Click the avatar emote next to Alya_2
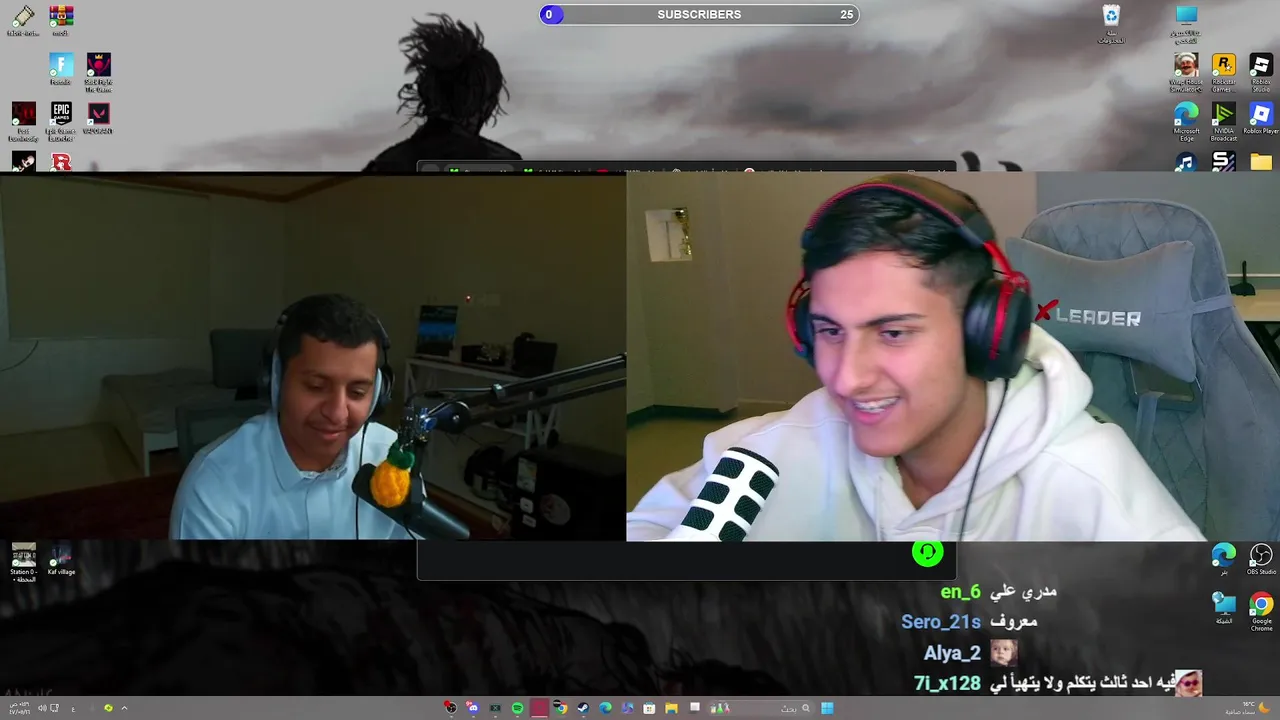The image size is (1280, 720). pyautogui.click(x=1003, y=653)
